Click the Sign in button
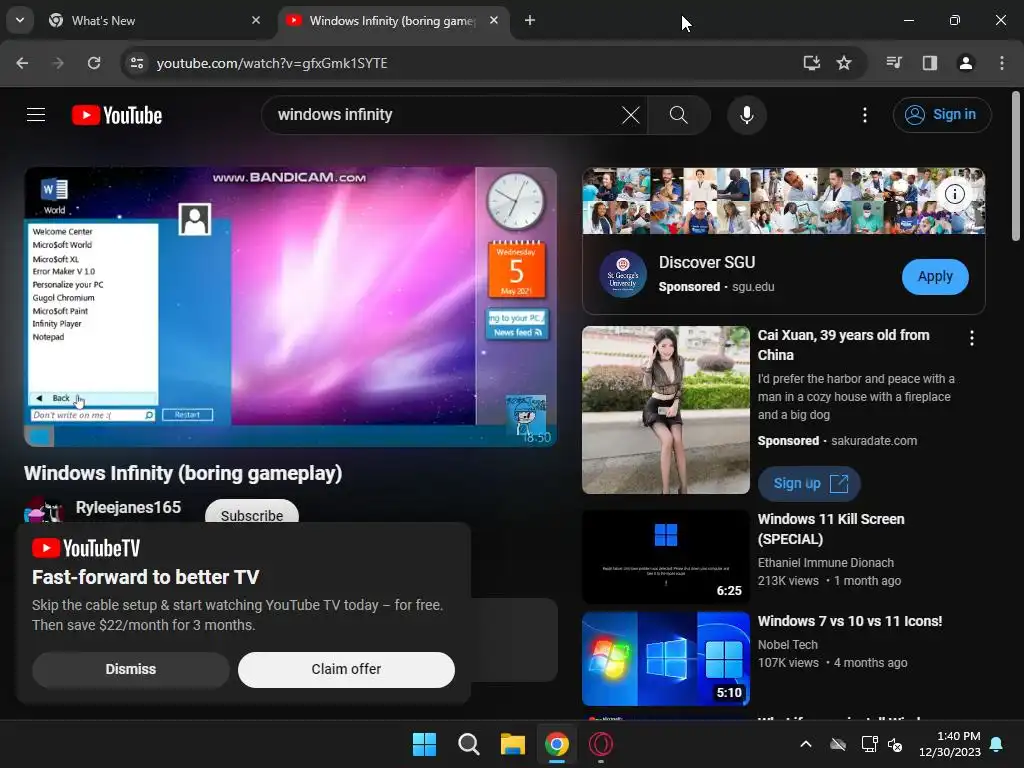 (x=942, y=115)
